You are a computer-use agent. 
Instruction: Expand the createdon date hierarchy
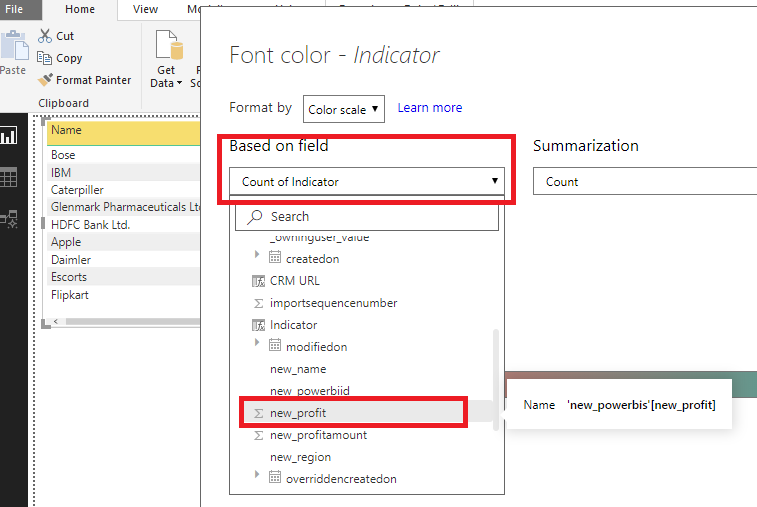[257, 258]
